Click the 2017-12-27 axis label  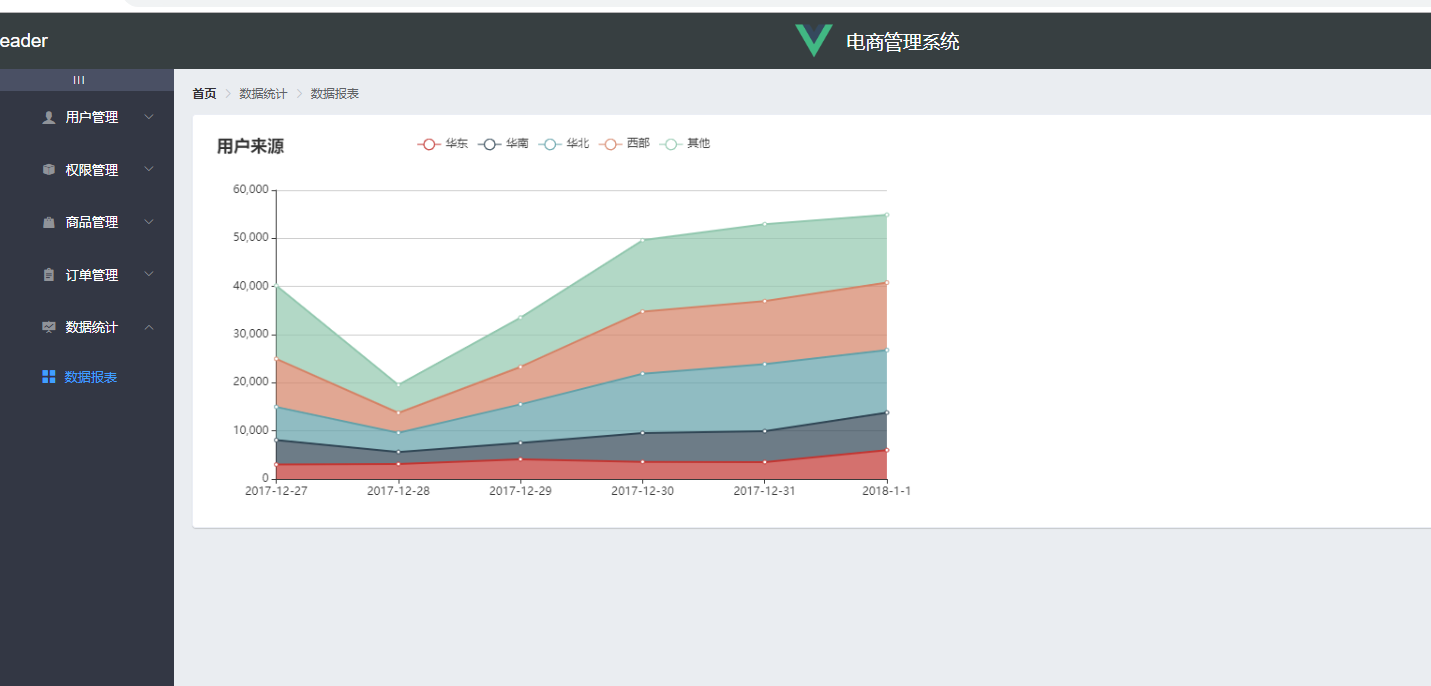(x=276, y=491)
